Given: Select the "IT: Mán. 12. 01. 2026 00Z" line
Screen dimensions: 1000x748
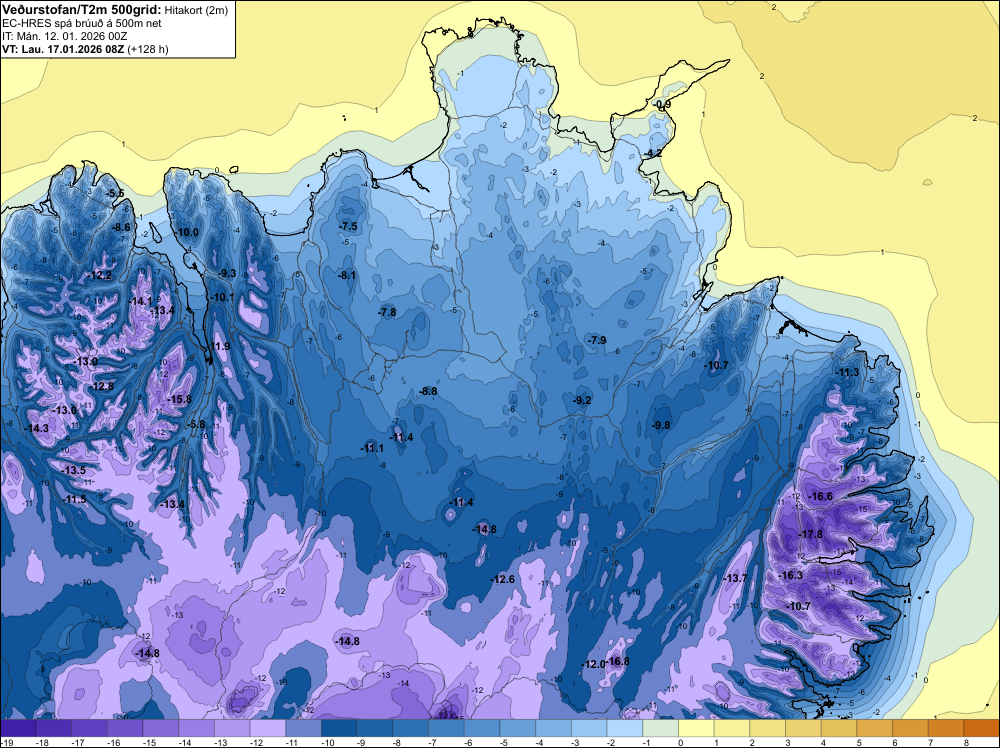Looking at the screenshot, I should (64, 36).
